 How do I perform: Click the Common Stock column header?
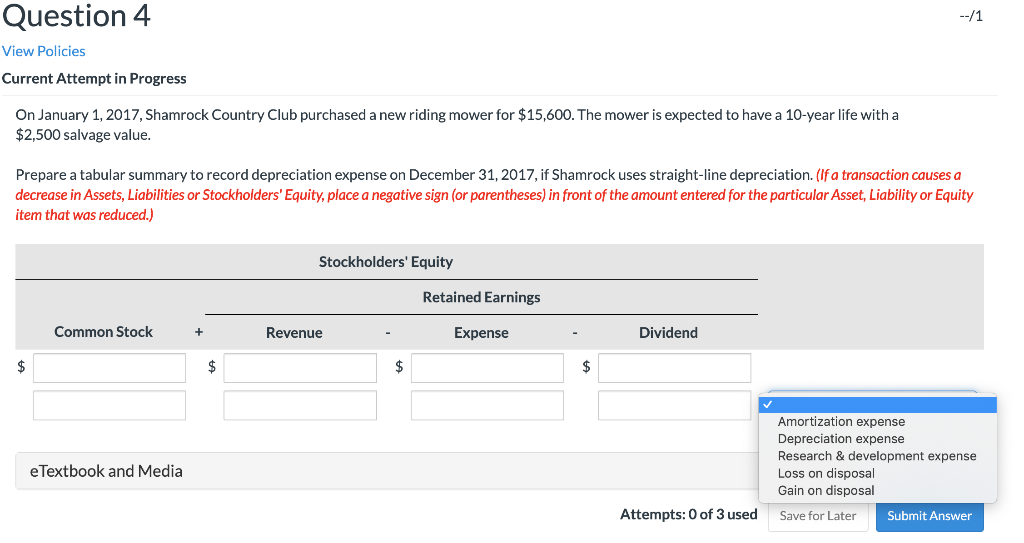103,332
